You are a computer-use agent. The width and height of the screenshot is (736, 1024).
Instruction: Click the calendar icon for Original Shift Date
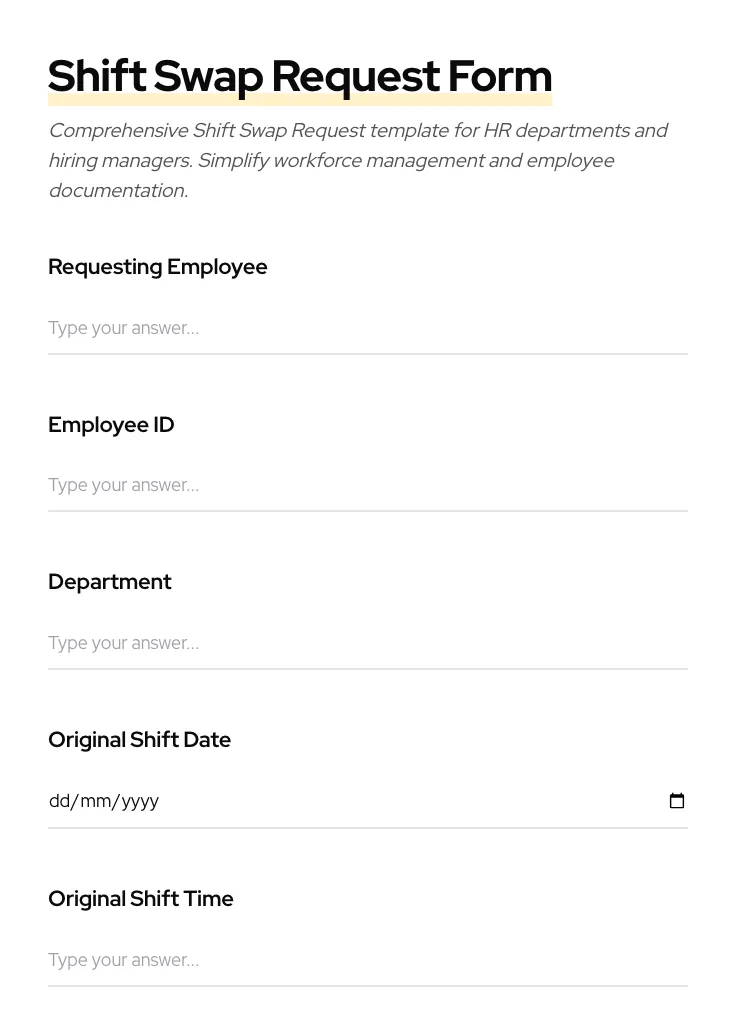pyautogui.click(x=677, y=800)
